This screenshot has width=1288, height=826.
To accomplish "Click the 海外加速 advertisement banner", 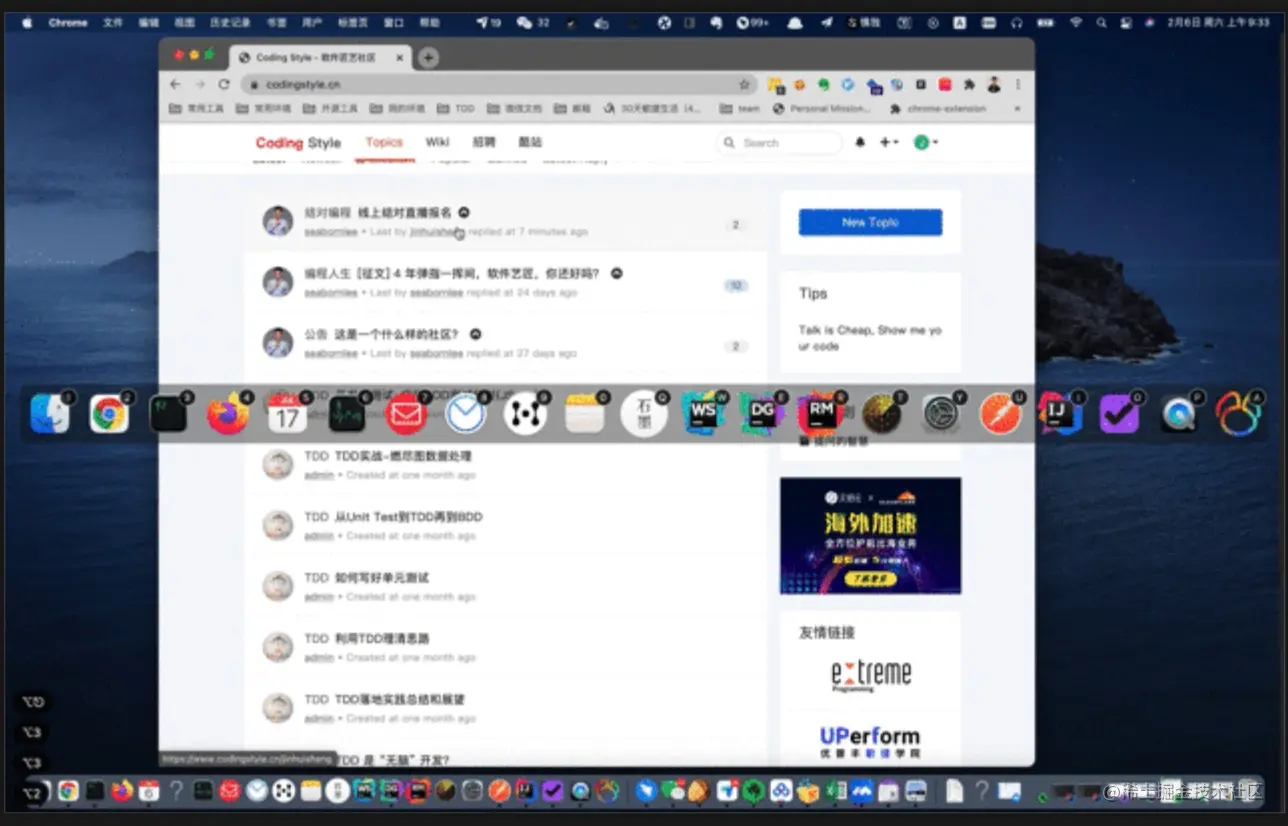I will [870, 535].
